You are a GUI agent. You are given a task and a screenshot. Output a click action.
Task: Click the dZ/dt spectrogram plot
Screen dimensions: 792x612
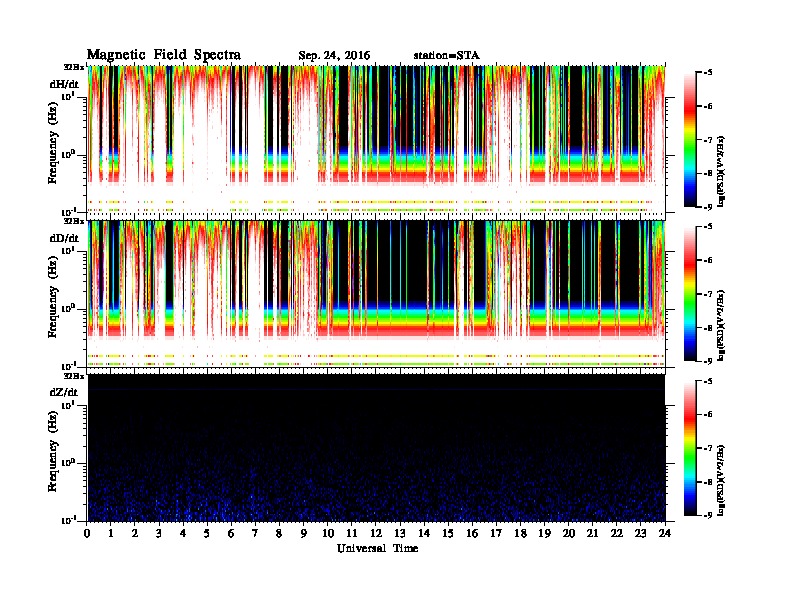click(376, 448)
